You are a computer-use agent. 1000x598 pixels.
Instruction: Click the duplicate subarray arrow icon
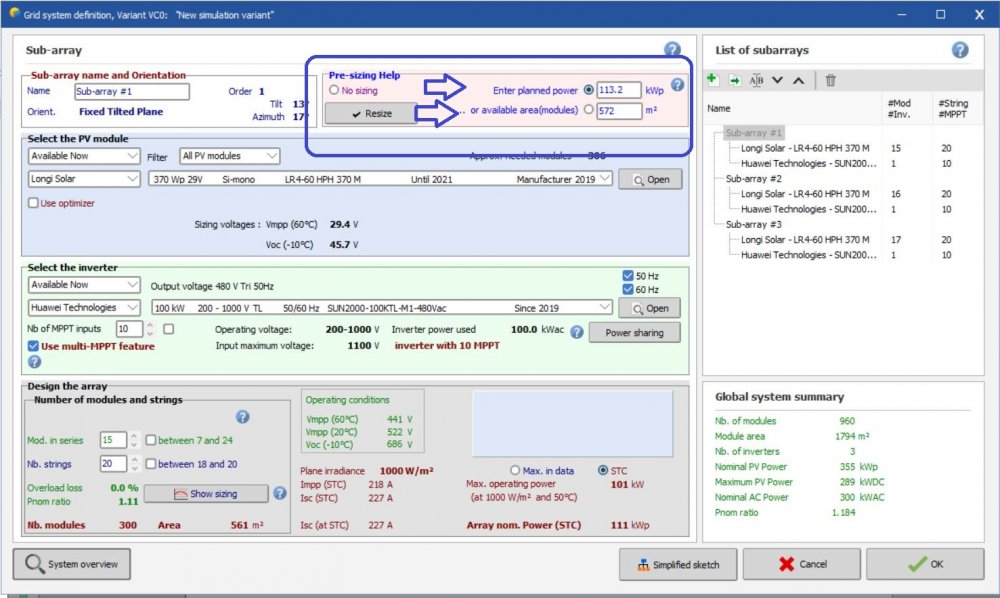tap(734, 80)
